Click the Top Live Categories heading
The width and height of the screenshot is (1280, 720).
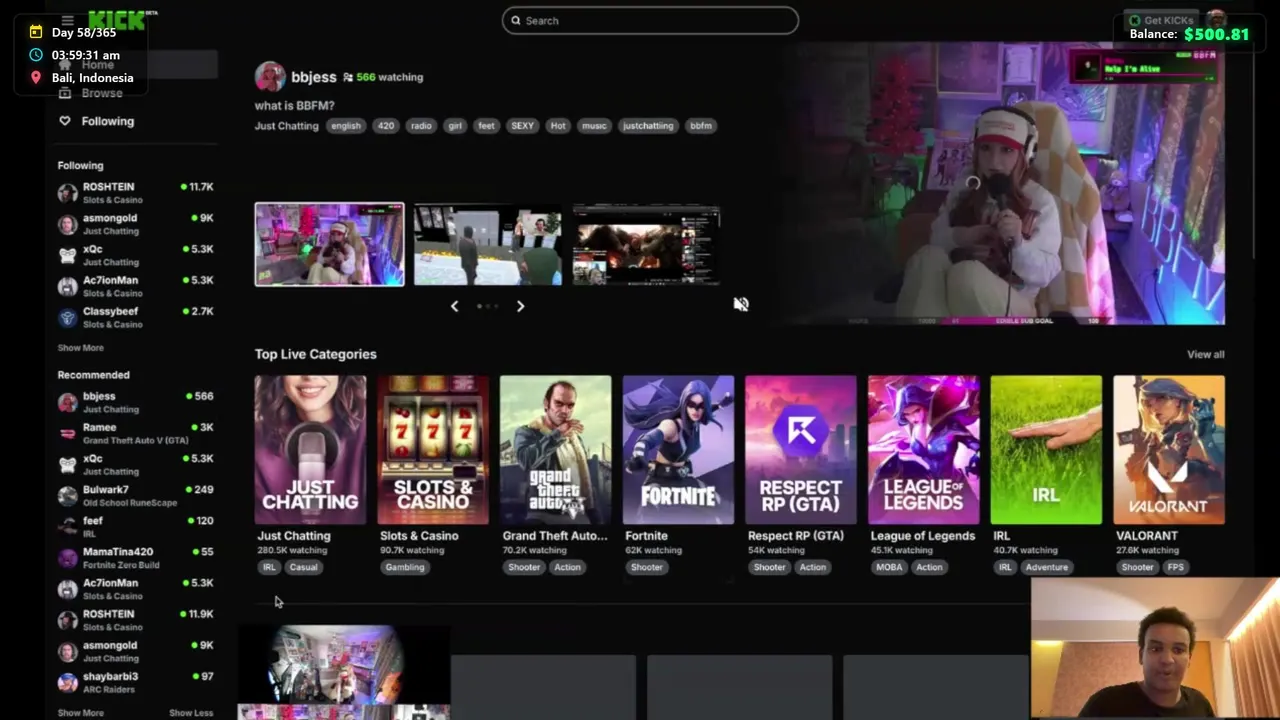315,354
